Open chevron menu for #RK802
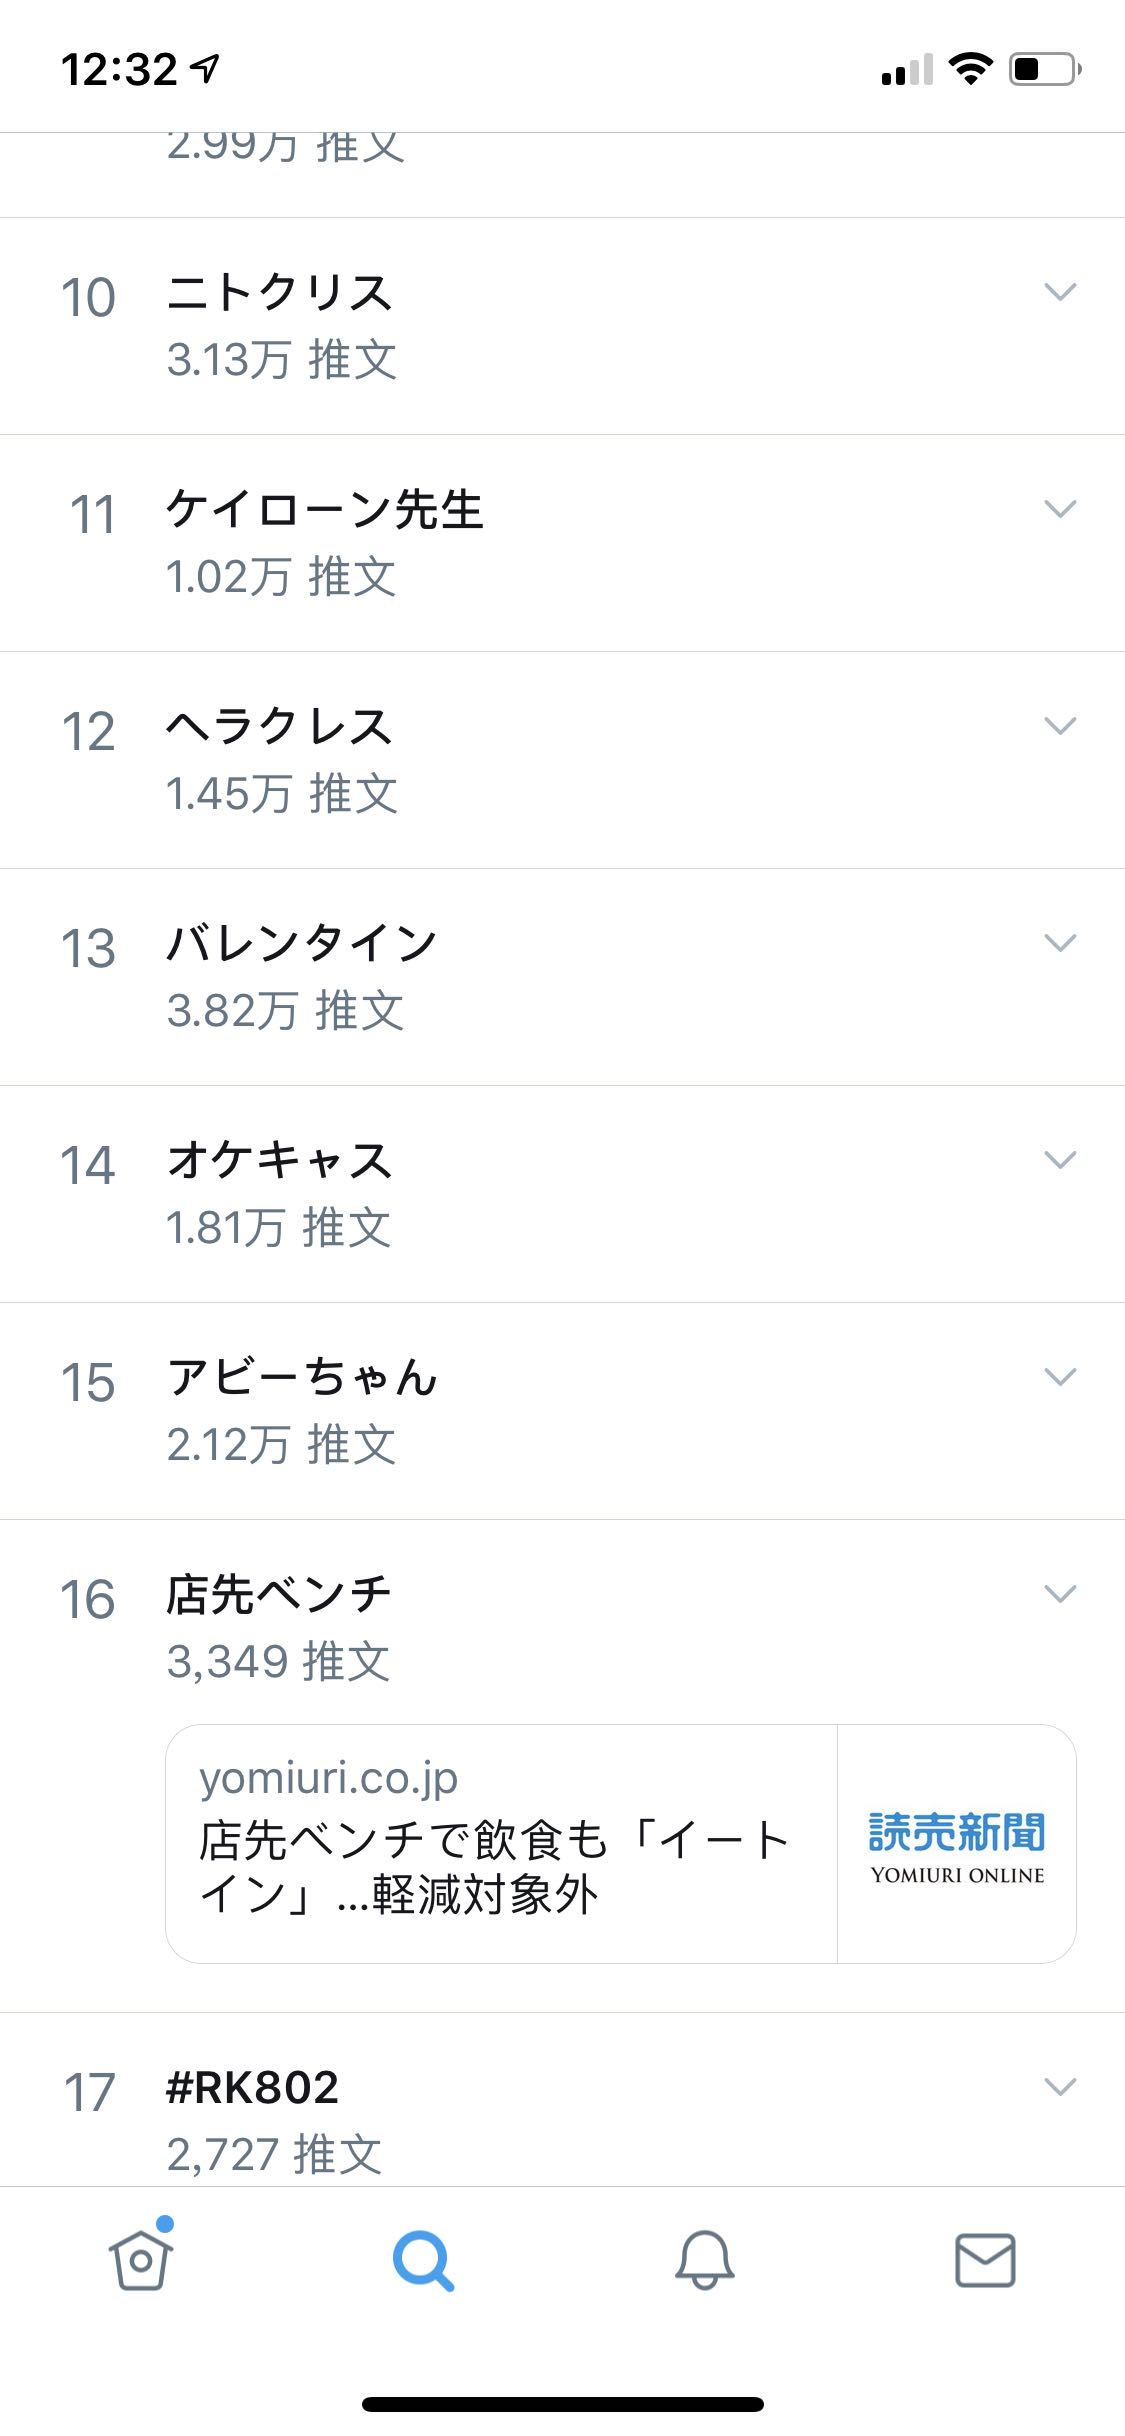This screenshot has width=1125, height=2436. [x=1060, y=2087]
